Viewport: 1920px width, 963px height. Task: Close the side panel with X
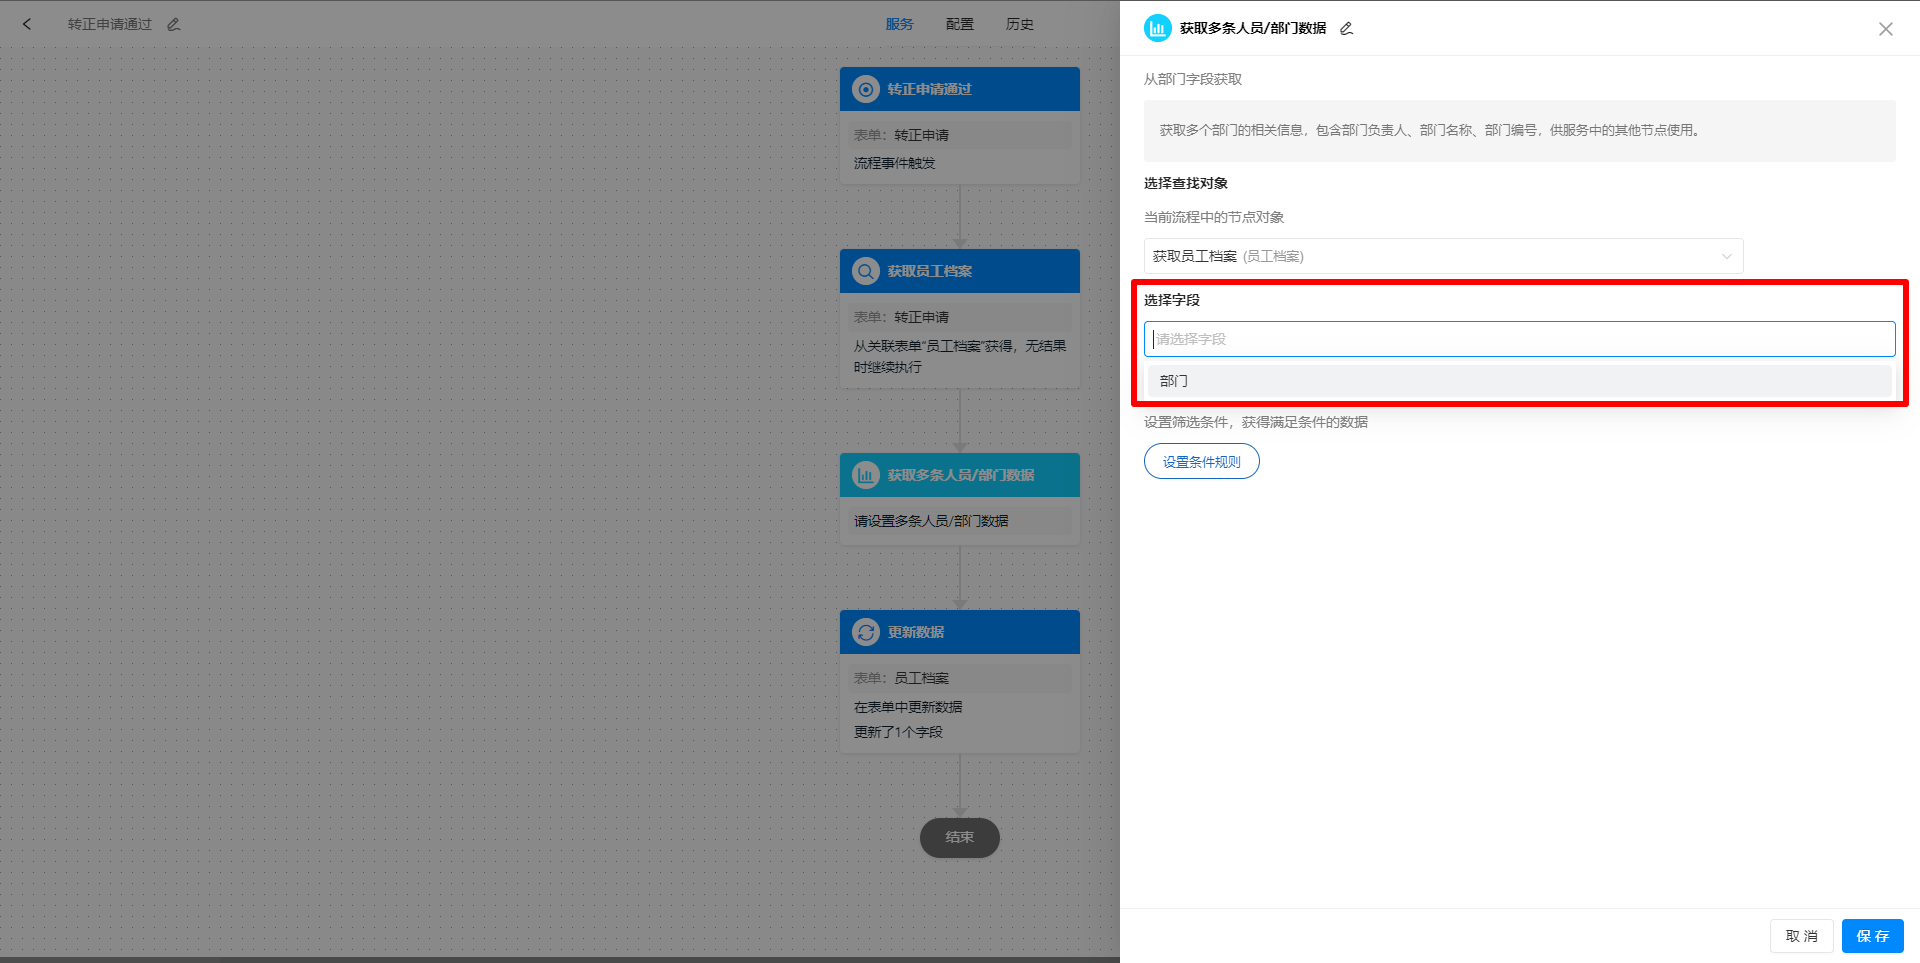[x=1885, y=29]
